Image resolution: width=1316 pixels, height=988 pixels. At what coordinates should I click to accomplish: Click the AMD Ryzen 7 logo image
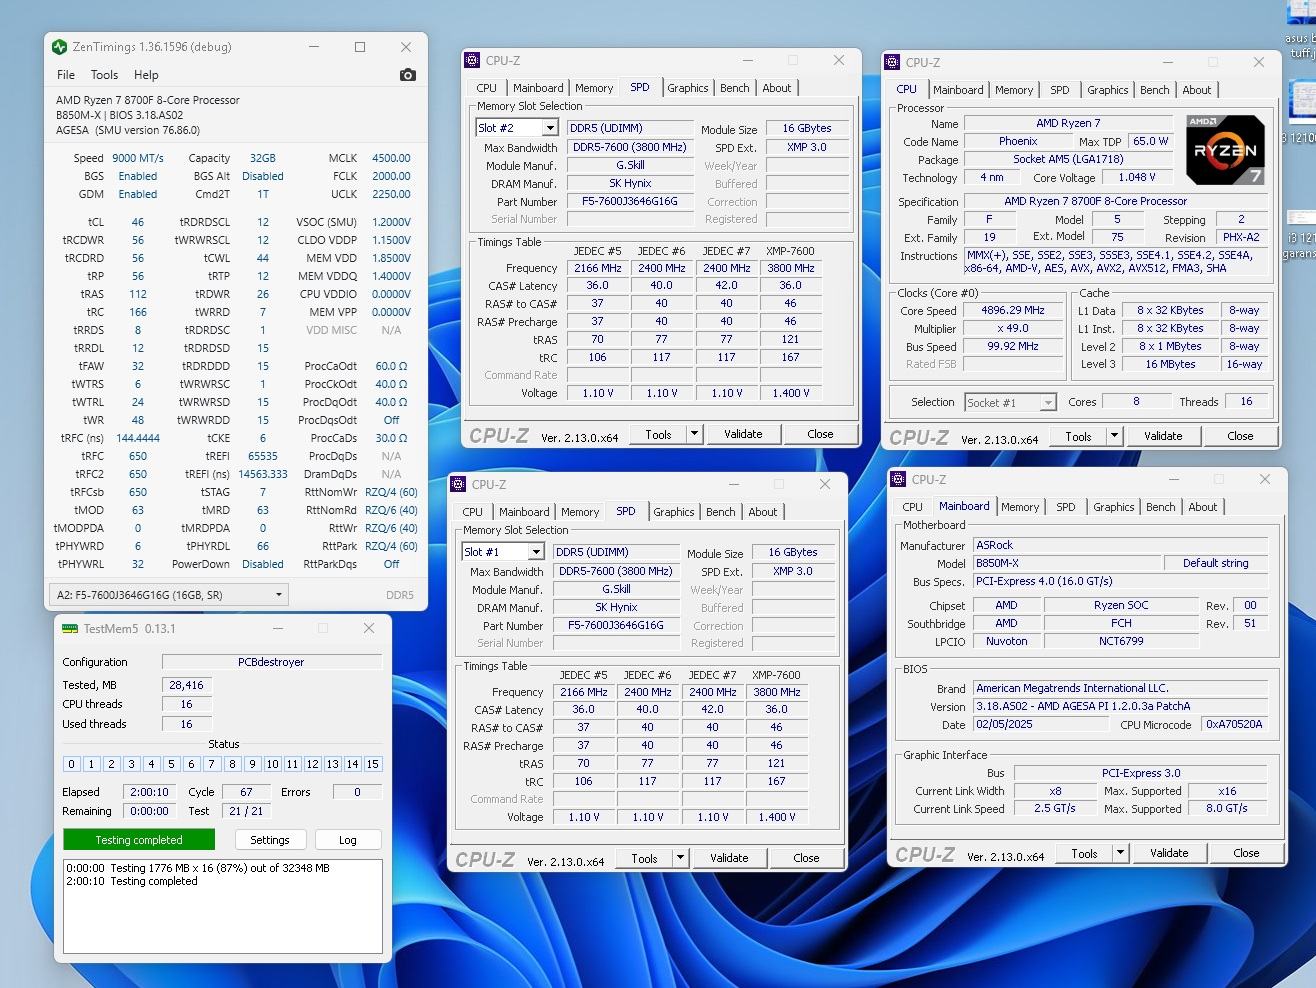(x=1227, y=150)
